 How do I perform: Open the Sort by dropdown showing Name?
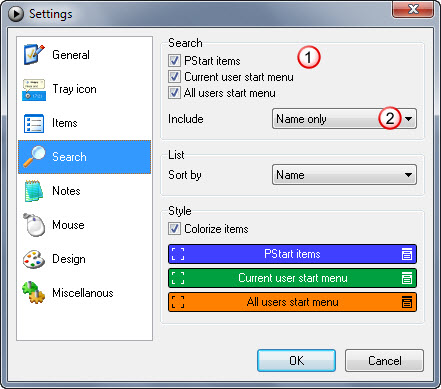pos(344,175)
